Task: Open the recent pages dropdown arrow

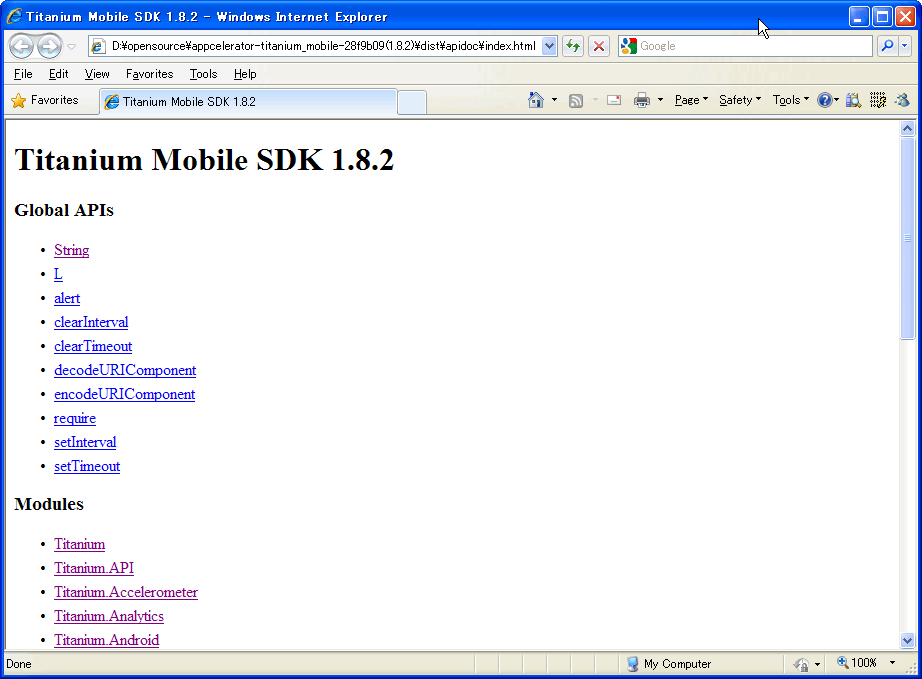Action: [x=72, y=46]
